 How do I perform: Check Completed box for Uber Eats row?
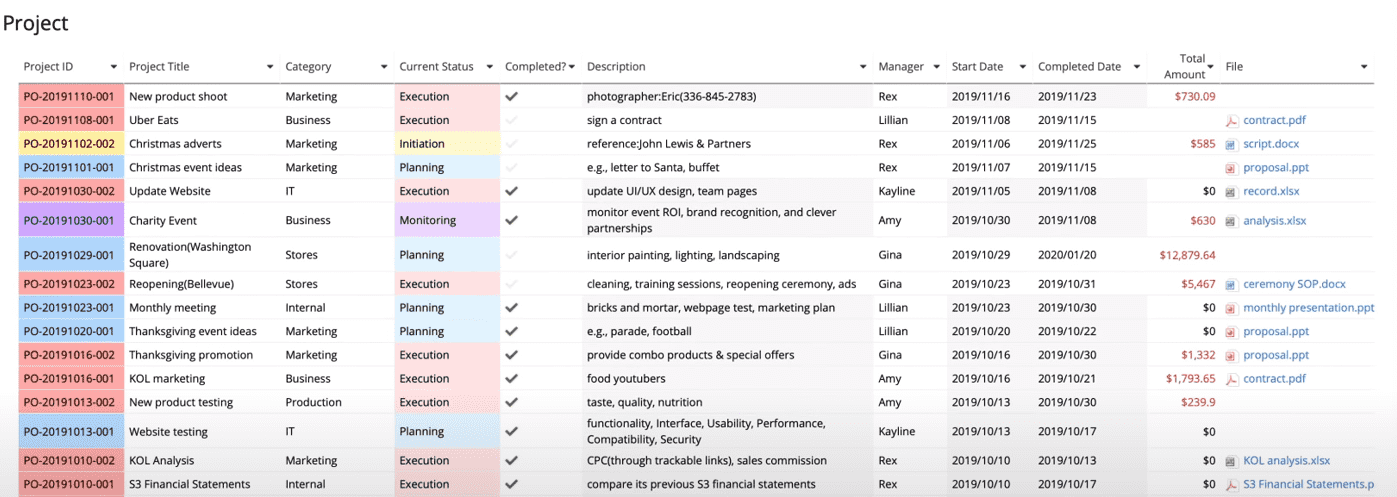point(512,120)
